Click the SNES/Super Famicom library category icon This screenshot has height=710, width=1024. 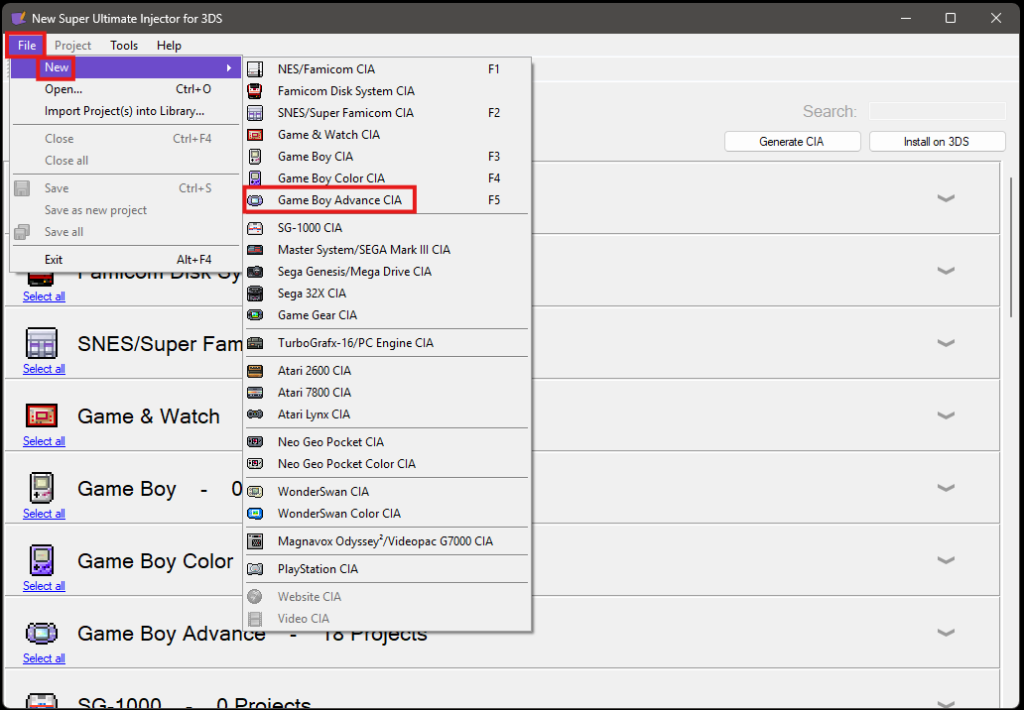[42, 343]
